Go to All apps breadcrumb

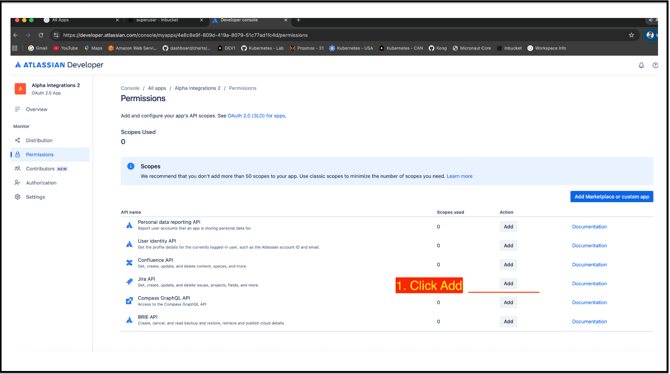(157, 88)
